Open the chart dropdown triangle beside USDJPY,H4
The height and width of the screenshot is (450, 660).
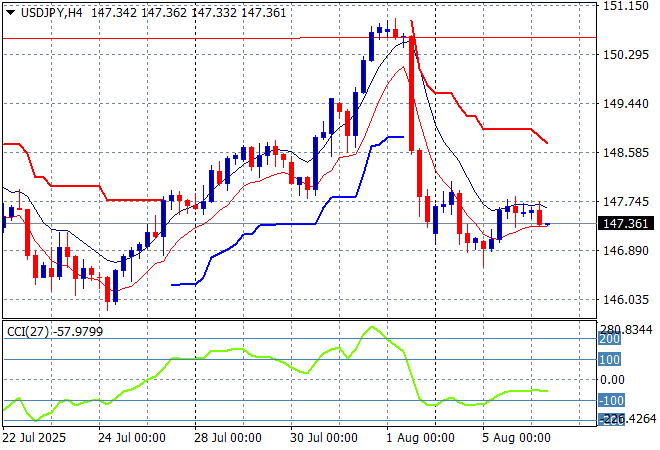11,13
